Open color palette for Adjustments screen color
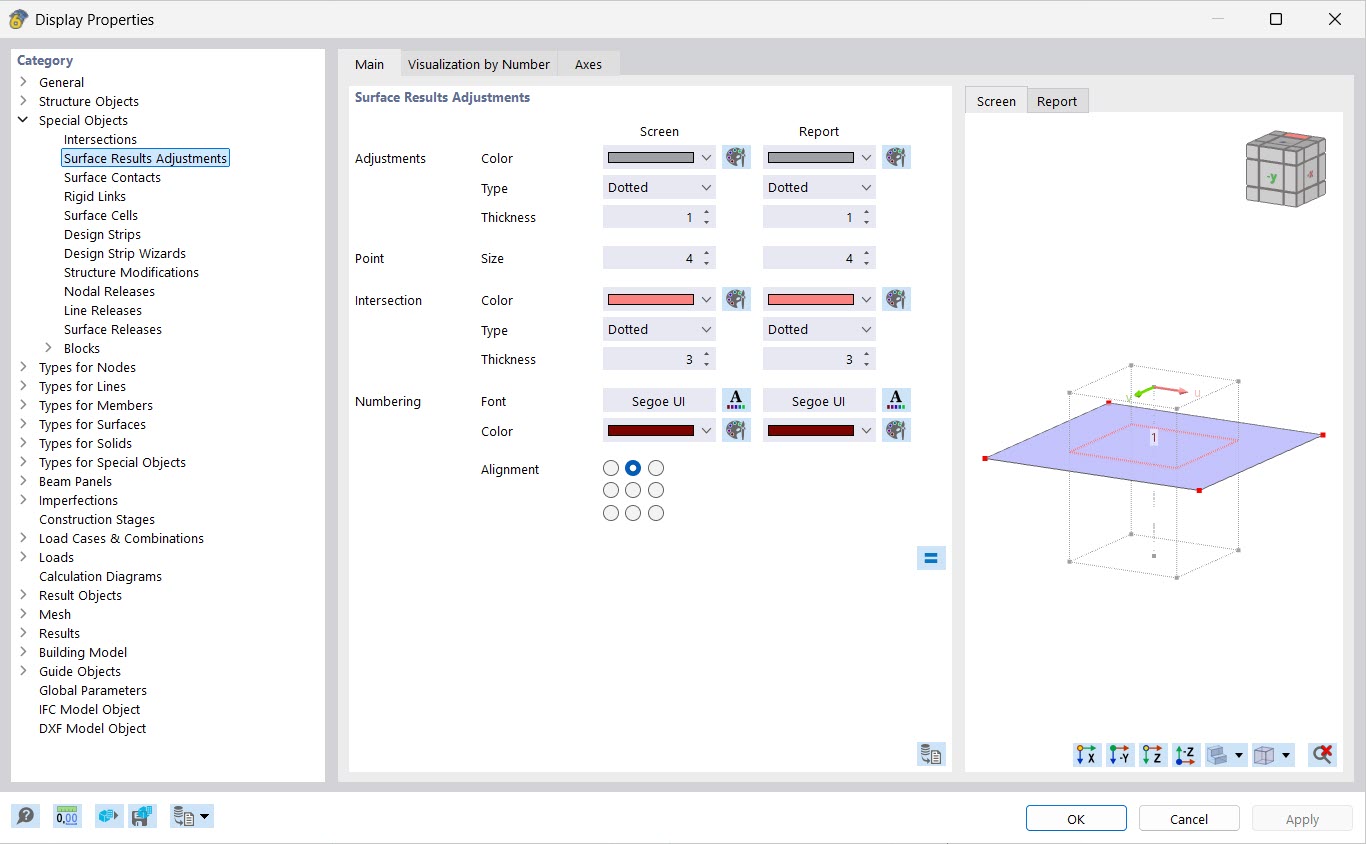 click(x=736, y=158)
